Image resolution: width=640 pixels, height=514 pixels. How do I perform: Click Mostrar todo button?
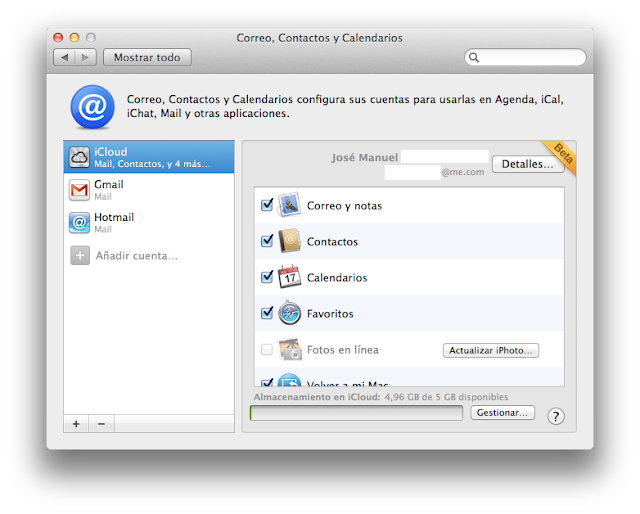147,58
